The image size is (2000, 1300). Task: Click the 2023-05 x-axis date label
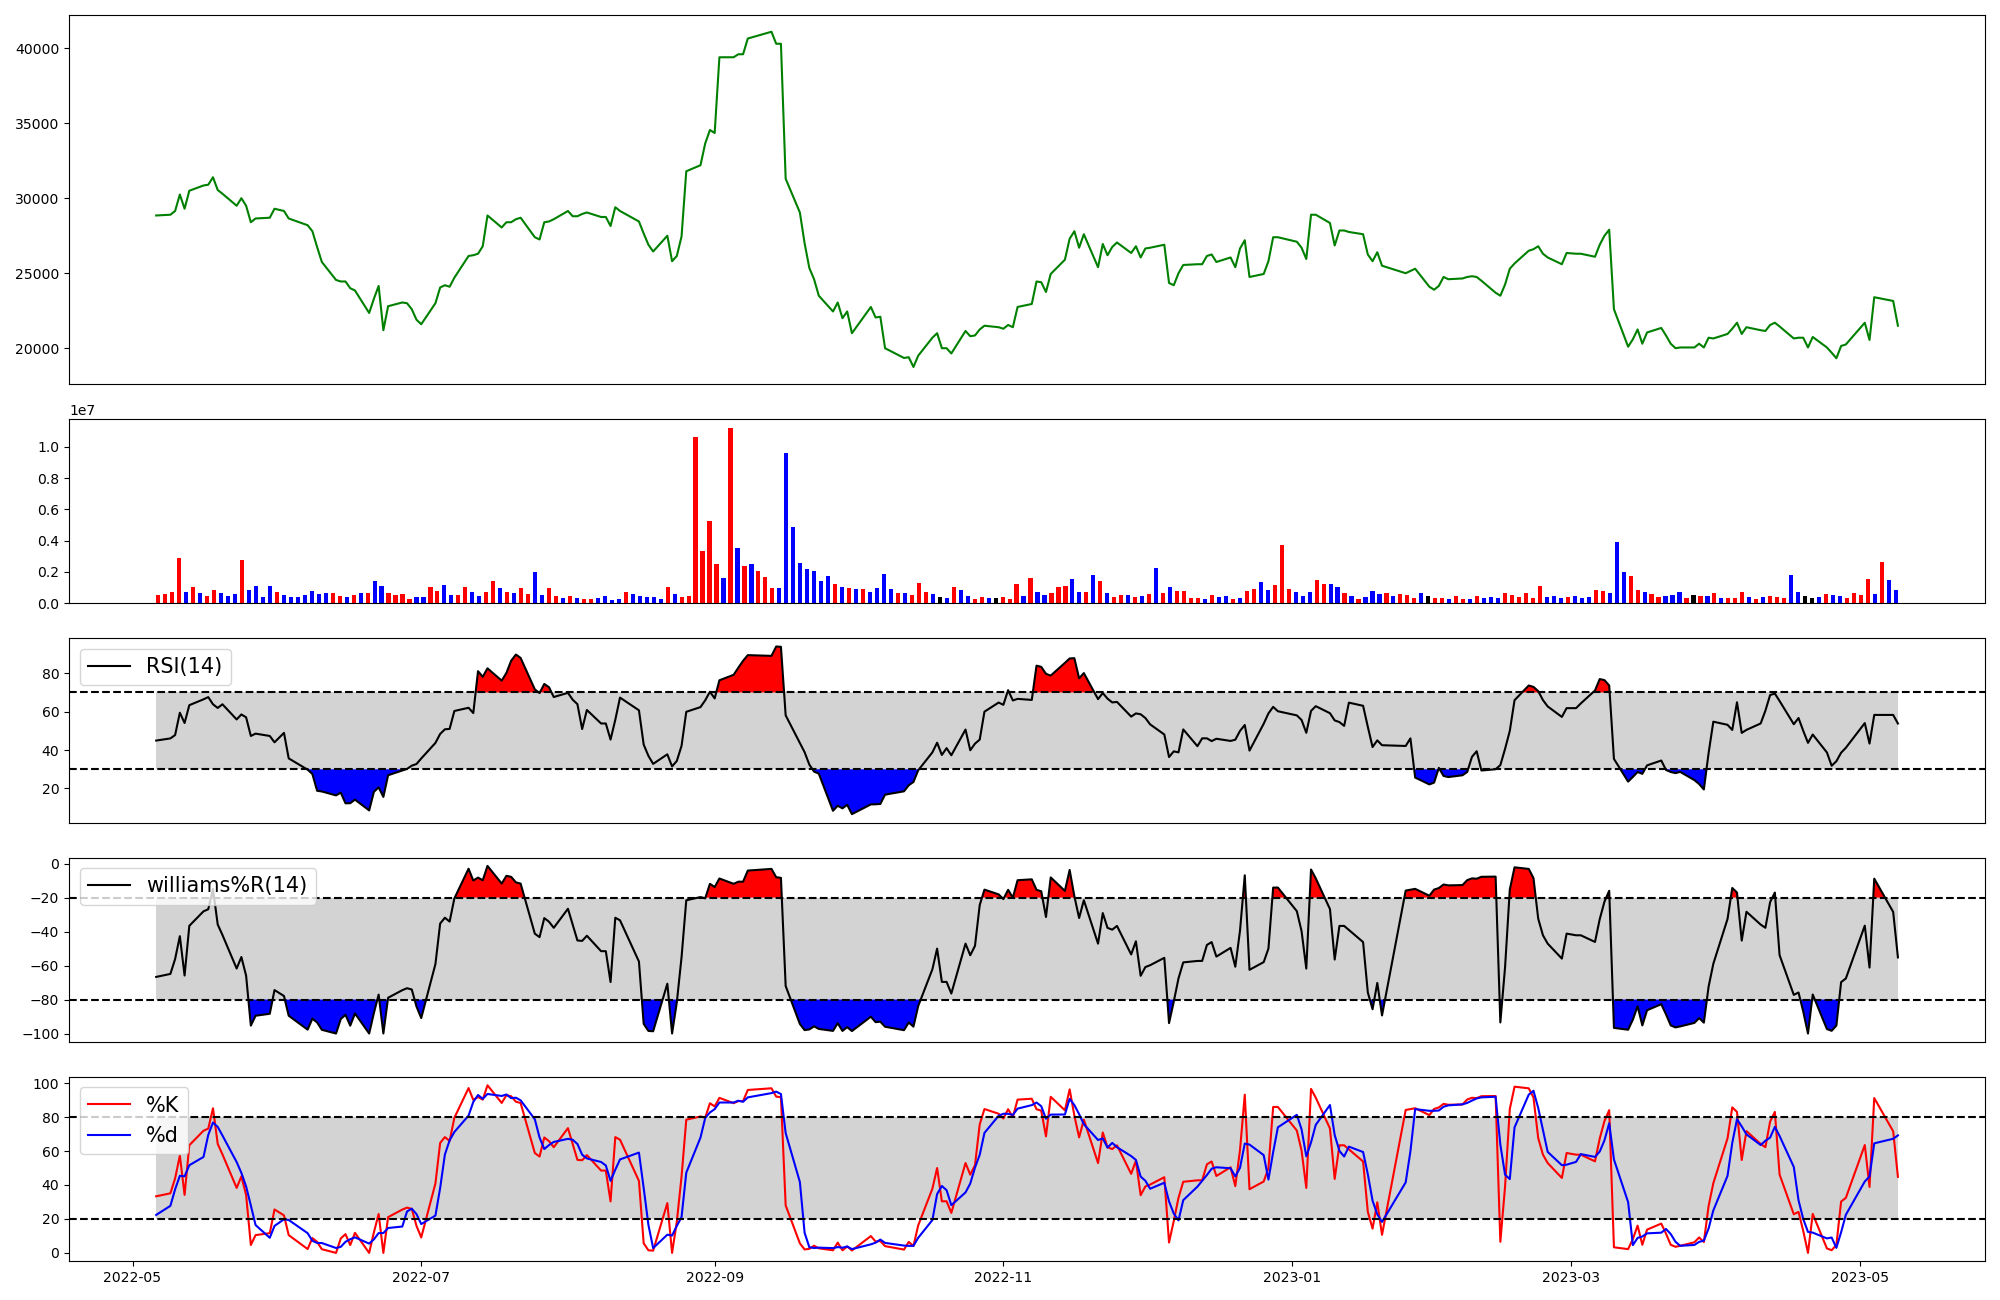(x=1860, y=1277)
